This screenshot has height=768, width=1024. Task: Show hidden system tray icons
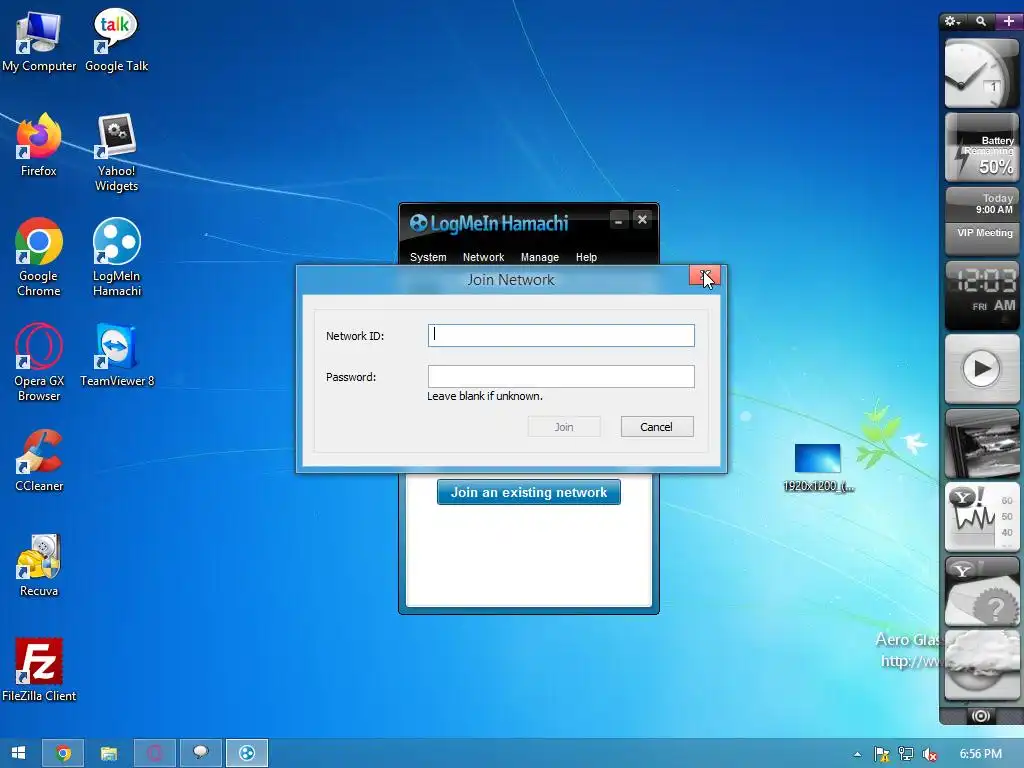coord(857,754)
